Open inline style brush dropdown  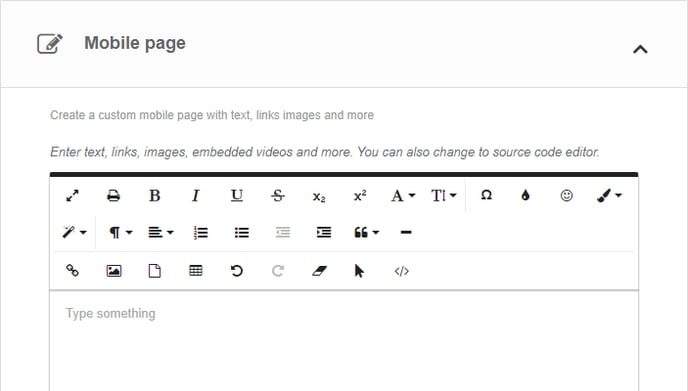point(609,195)
